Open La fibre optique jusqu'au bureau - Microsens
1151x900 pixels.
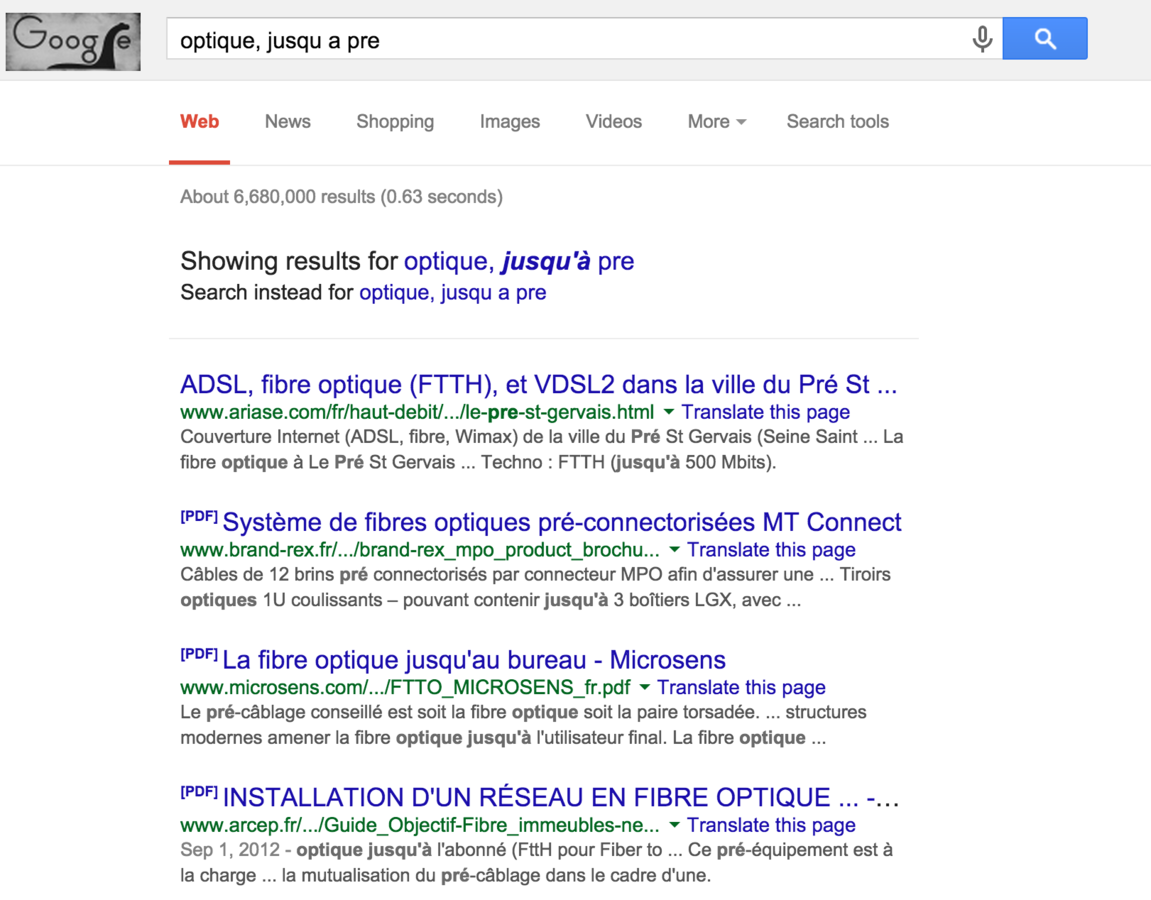(x=474, y=659)
